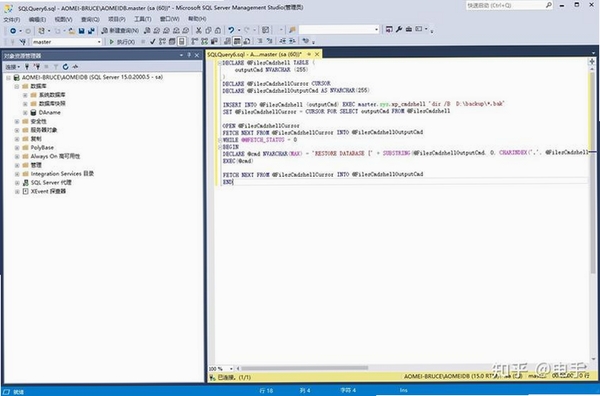Image resolution: width=600 pixels, height=396 pixels.
Task: Open the 视图(V) menu
Action: pos(63,19)
